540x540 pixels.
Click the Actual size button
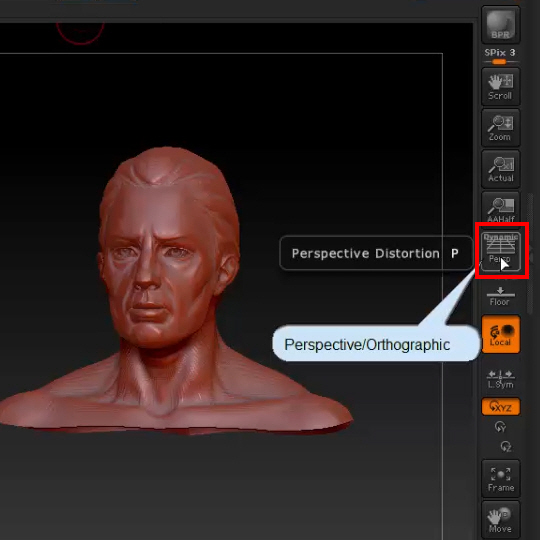pos(500,169)
